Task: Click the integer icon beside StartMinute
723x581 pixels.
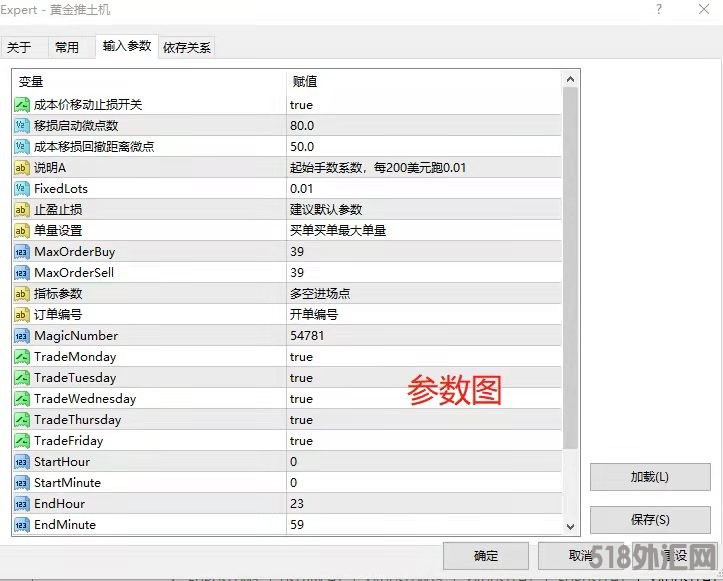Action: pyautogui.click(x=22, y=483)
